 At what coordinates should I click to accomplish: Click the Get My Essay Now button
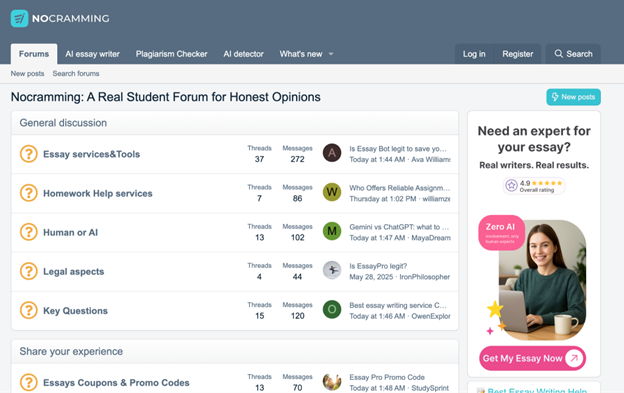(532, 358)
